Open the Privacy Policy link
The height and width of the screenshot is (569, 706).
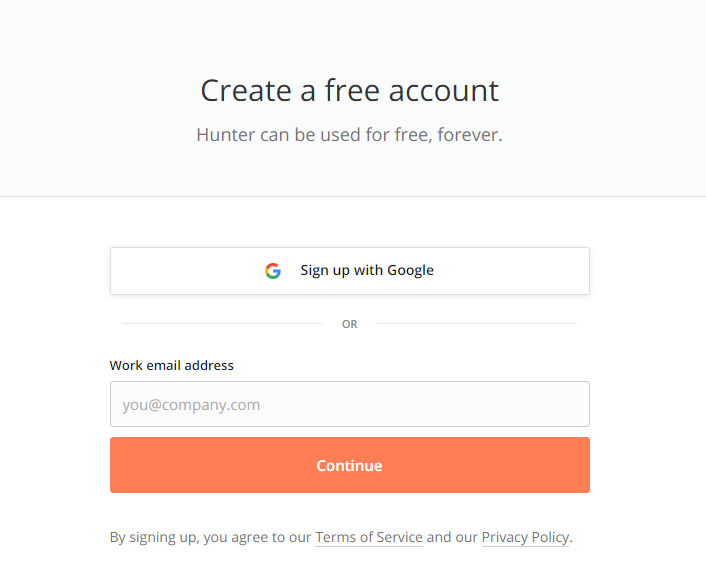pos(525,537)
